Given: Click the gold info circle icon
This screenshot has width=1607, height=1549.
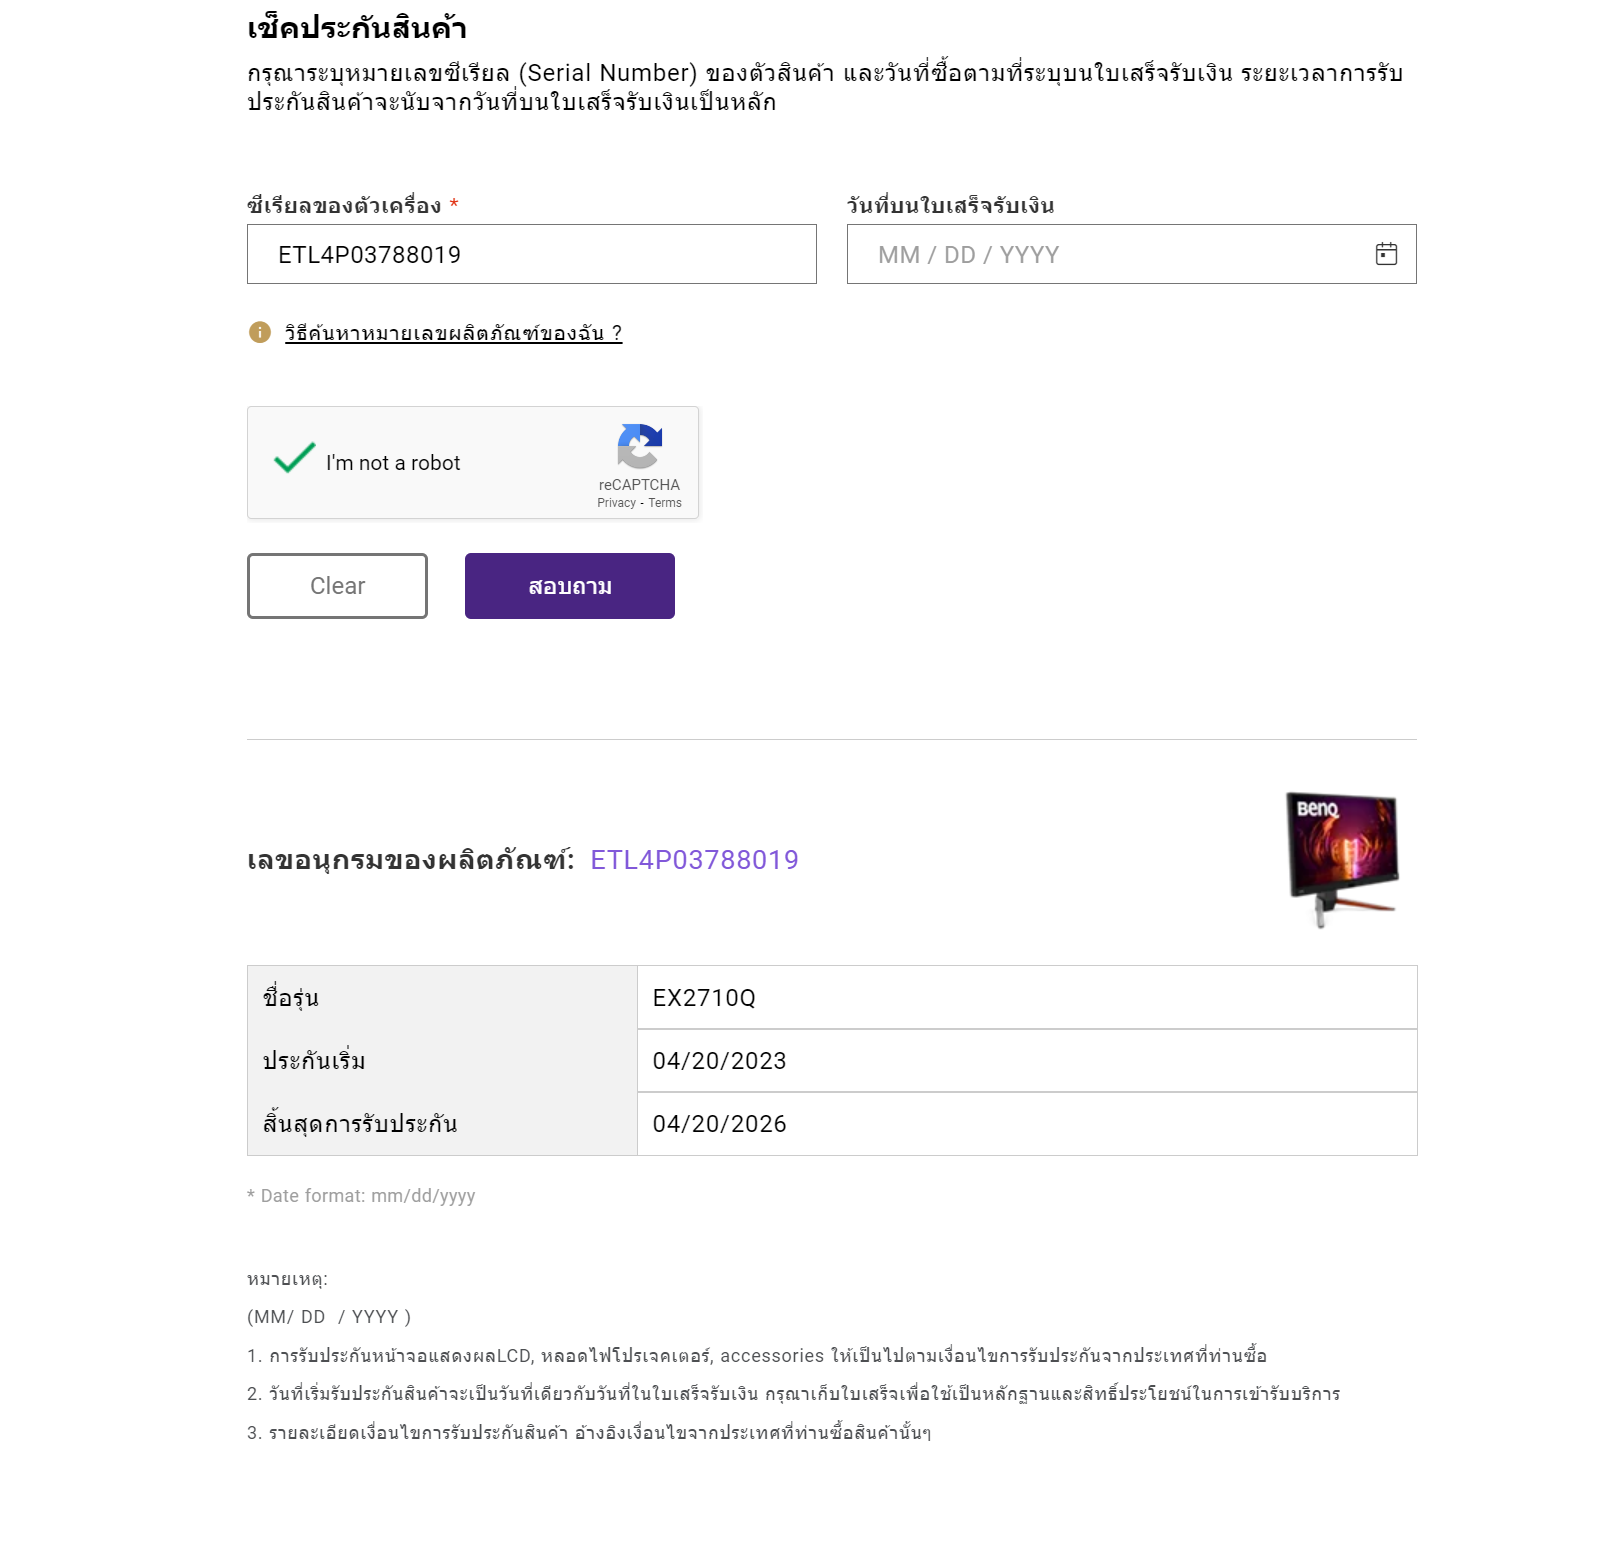Looking at the screenshot, I should coord(260,332).
